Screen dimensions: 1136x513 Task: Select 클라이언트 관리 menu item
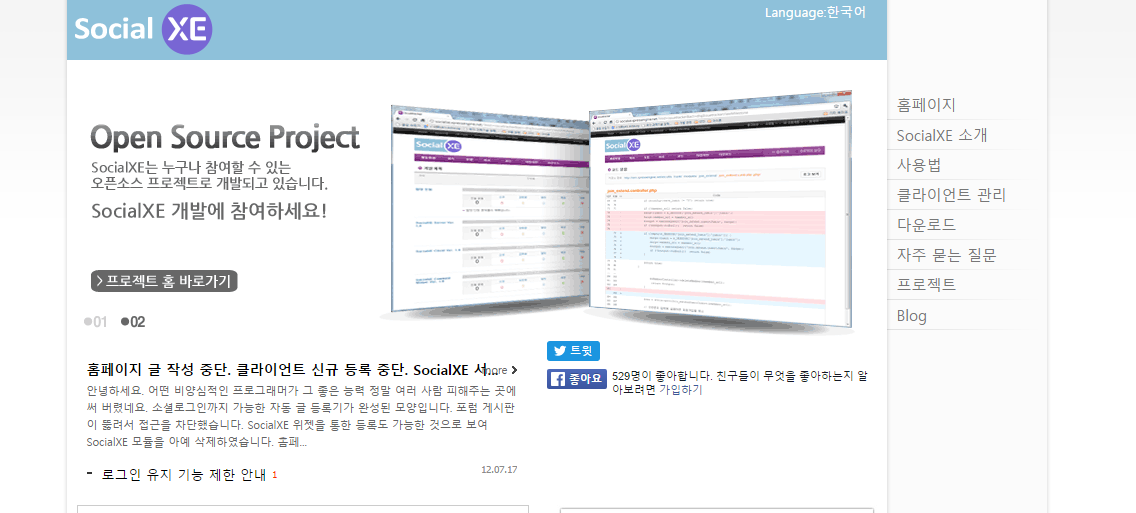[951, 195]
